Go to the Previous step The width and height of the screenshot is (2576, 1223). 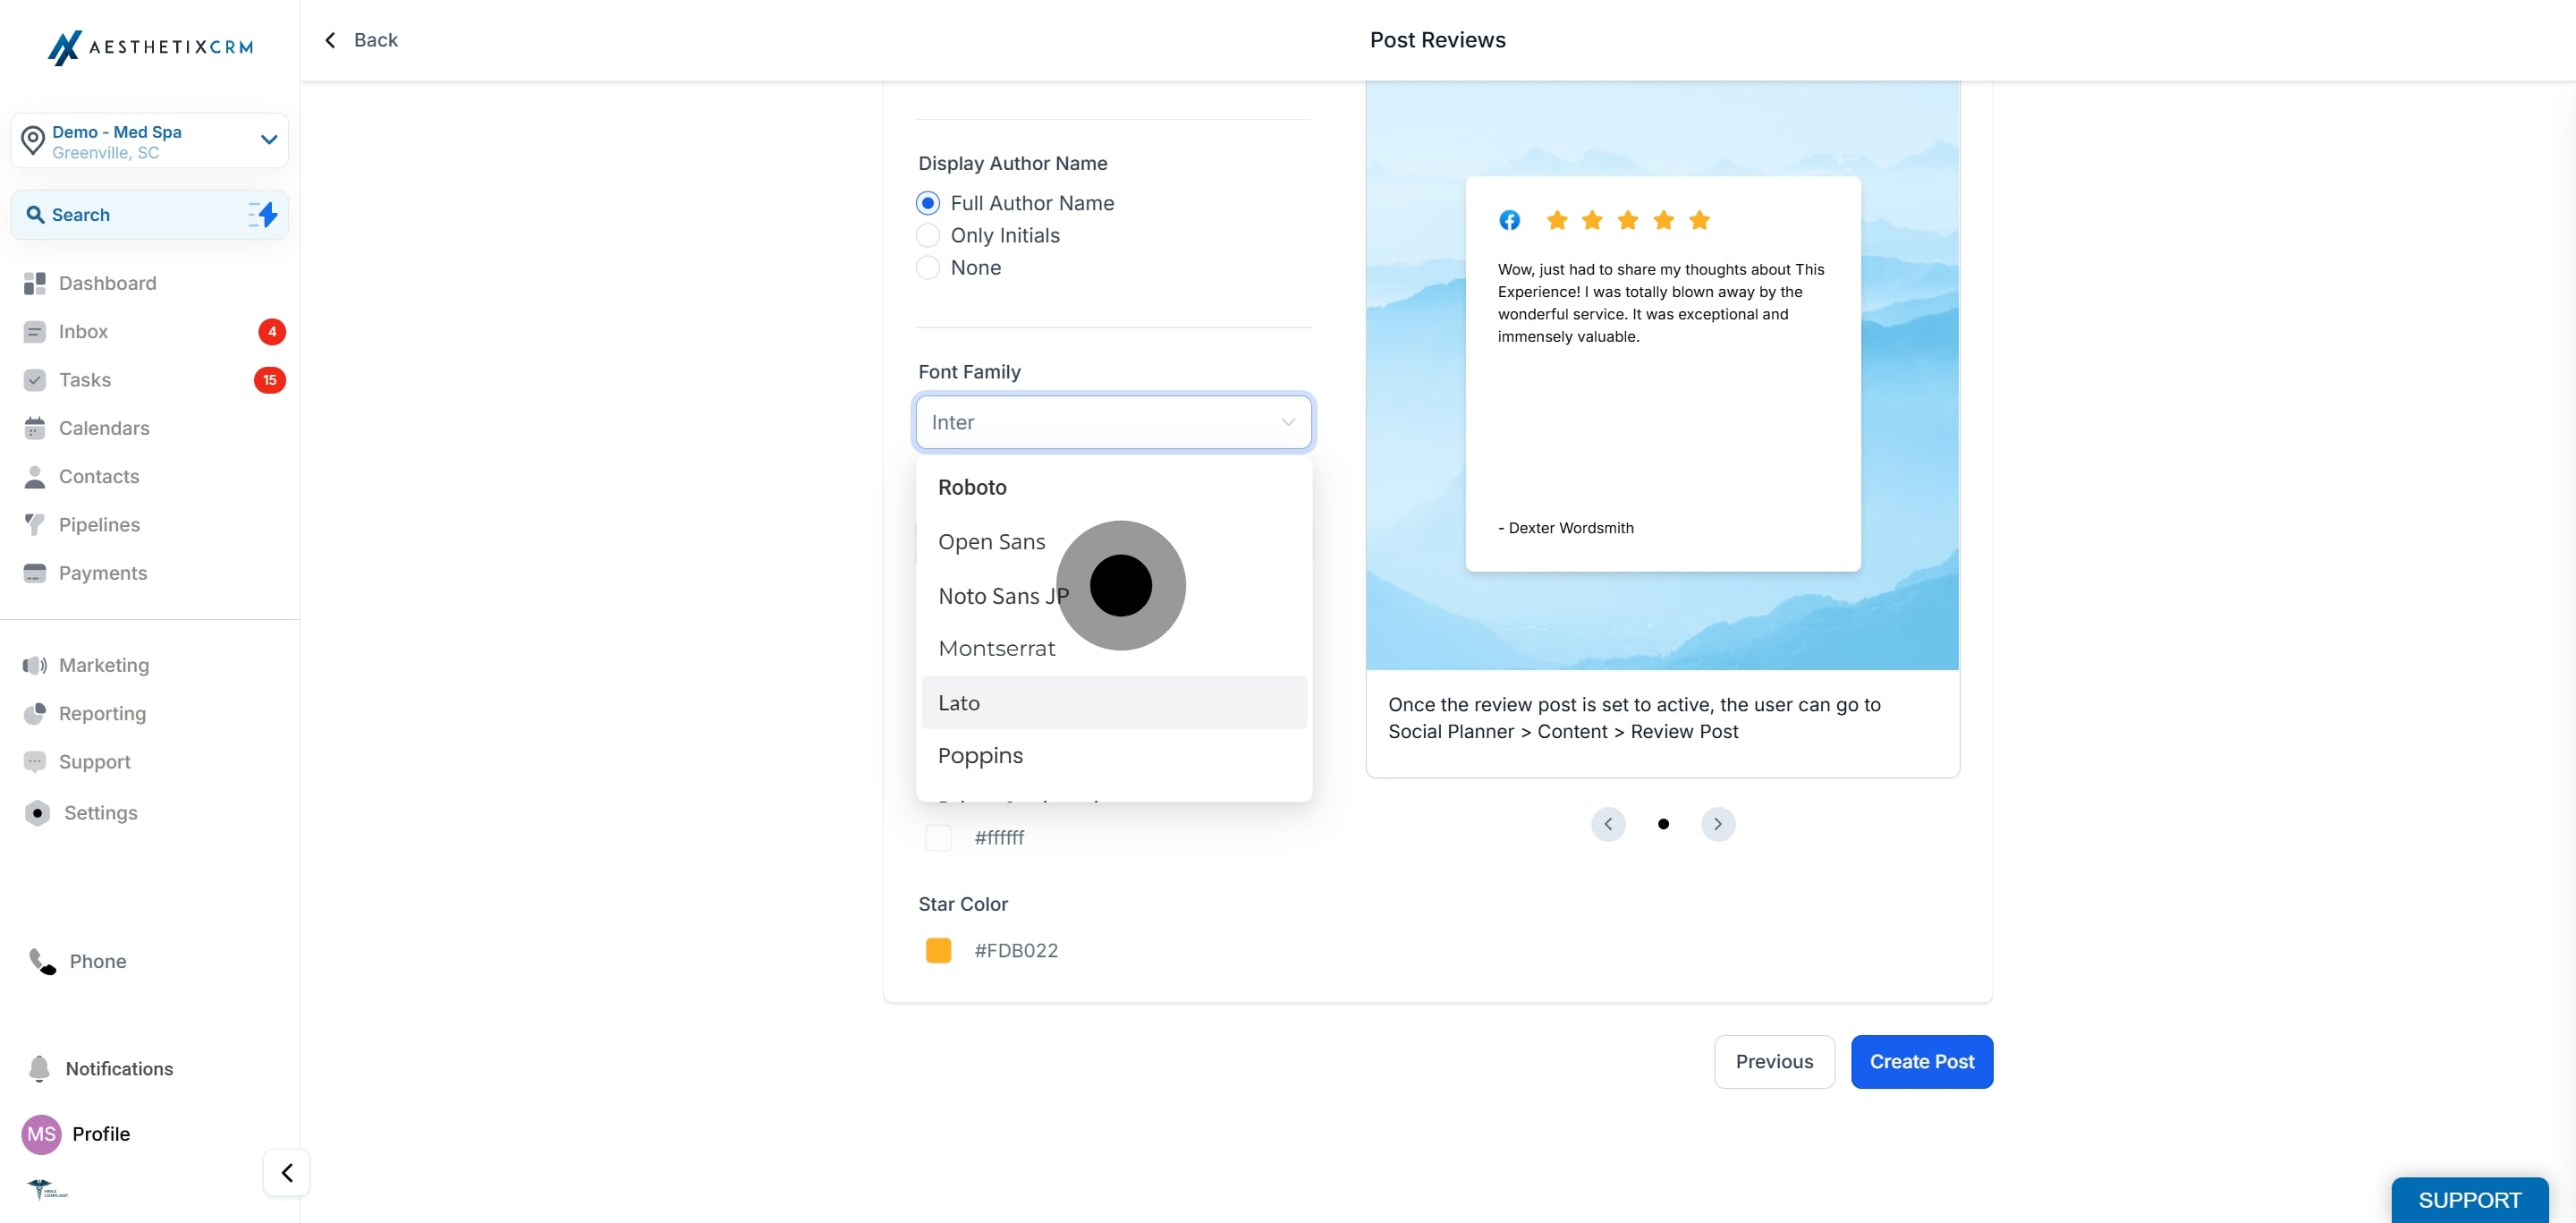pyautogui.click(x=1774, y=1061)
